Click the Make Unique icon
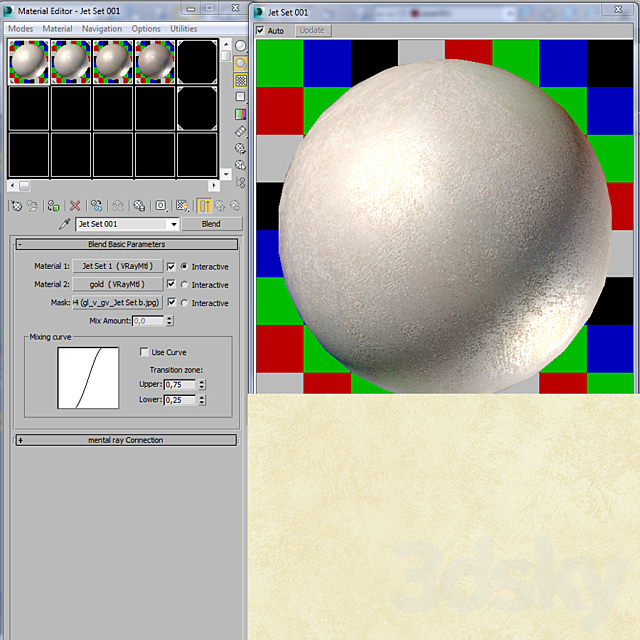This screenshot has width=640, height=640. (x=118, y=206)
